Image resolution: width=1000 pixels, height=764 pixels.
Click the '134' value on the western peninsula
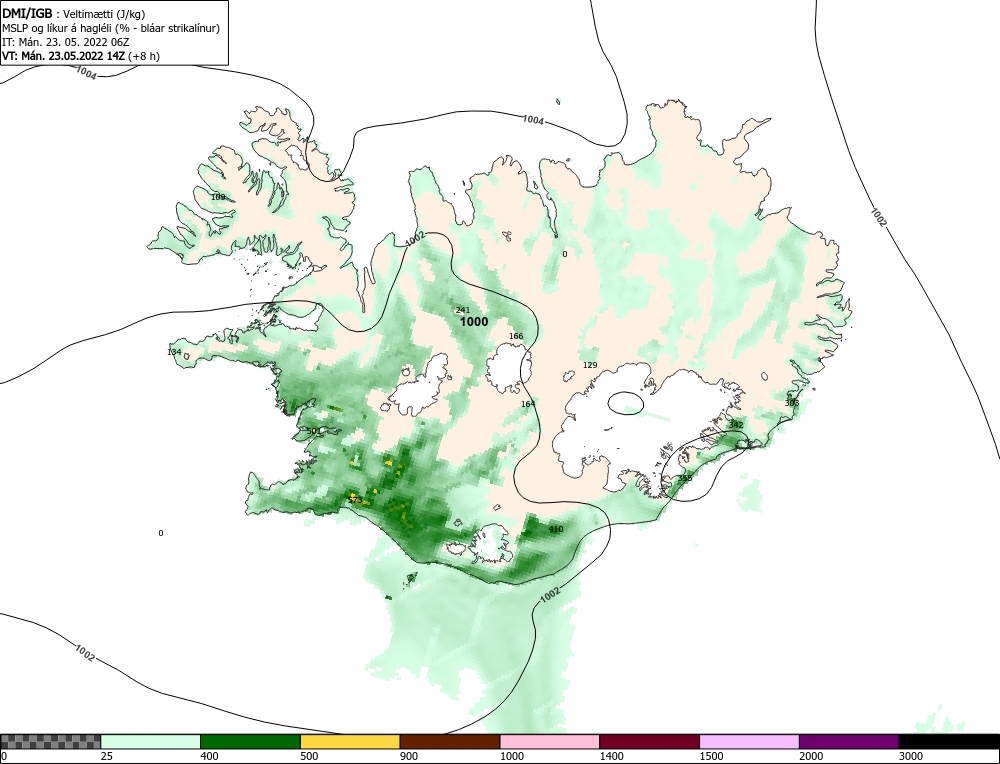[x=174, y=352]
